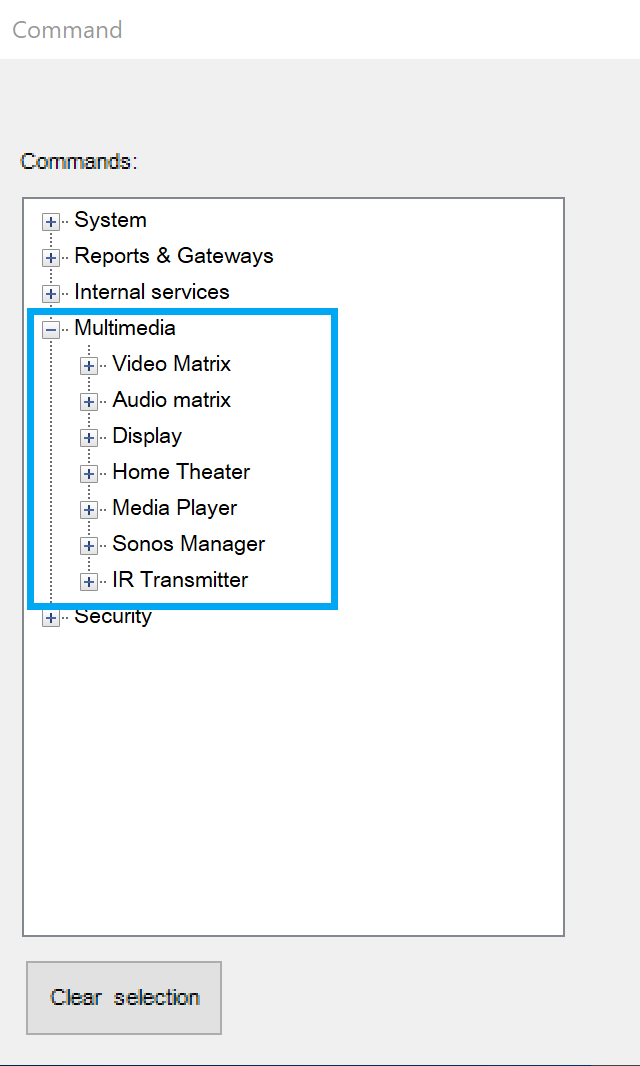
Task: Expand the IR Transmitter node
Action: pyautogui.click(x=88, y=582)
